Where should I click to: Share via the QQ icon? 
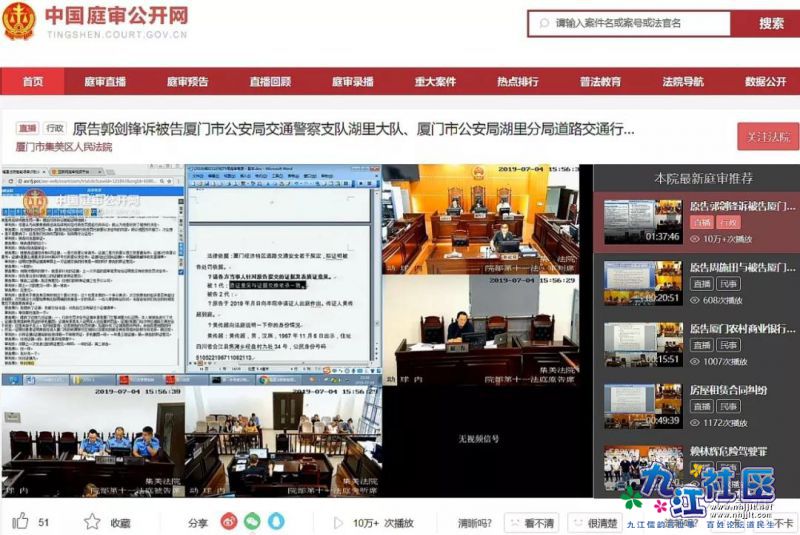tap(276, 521)
